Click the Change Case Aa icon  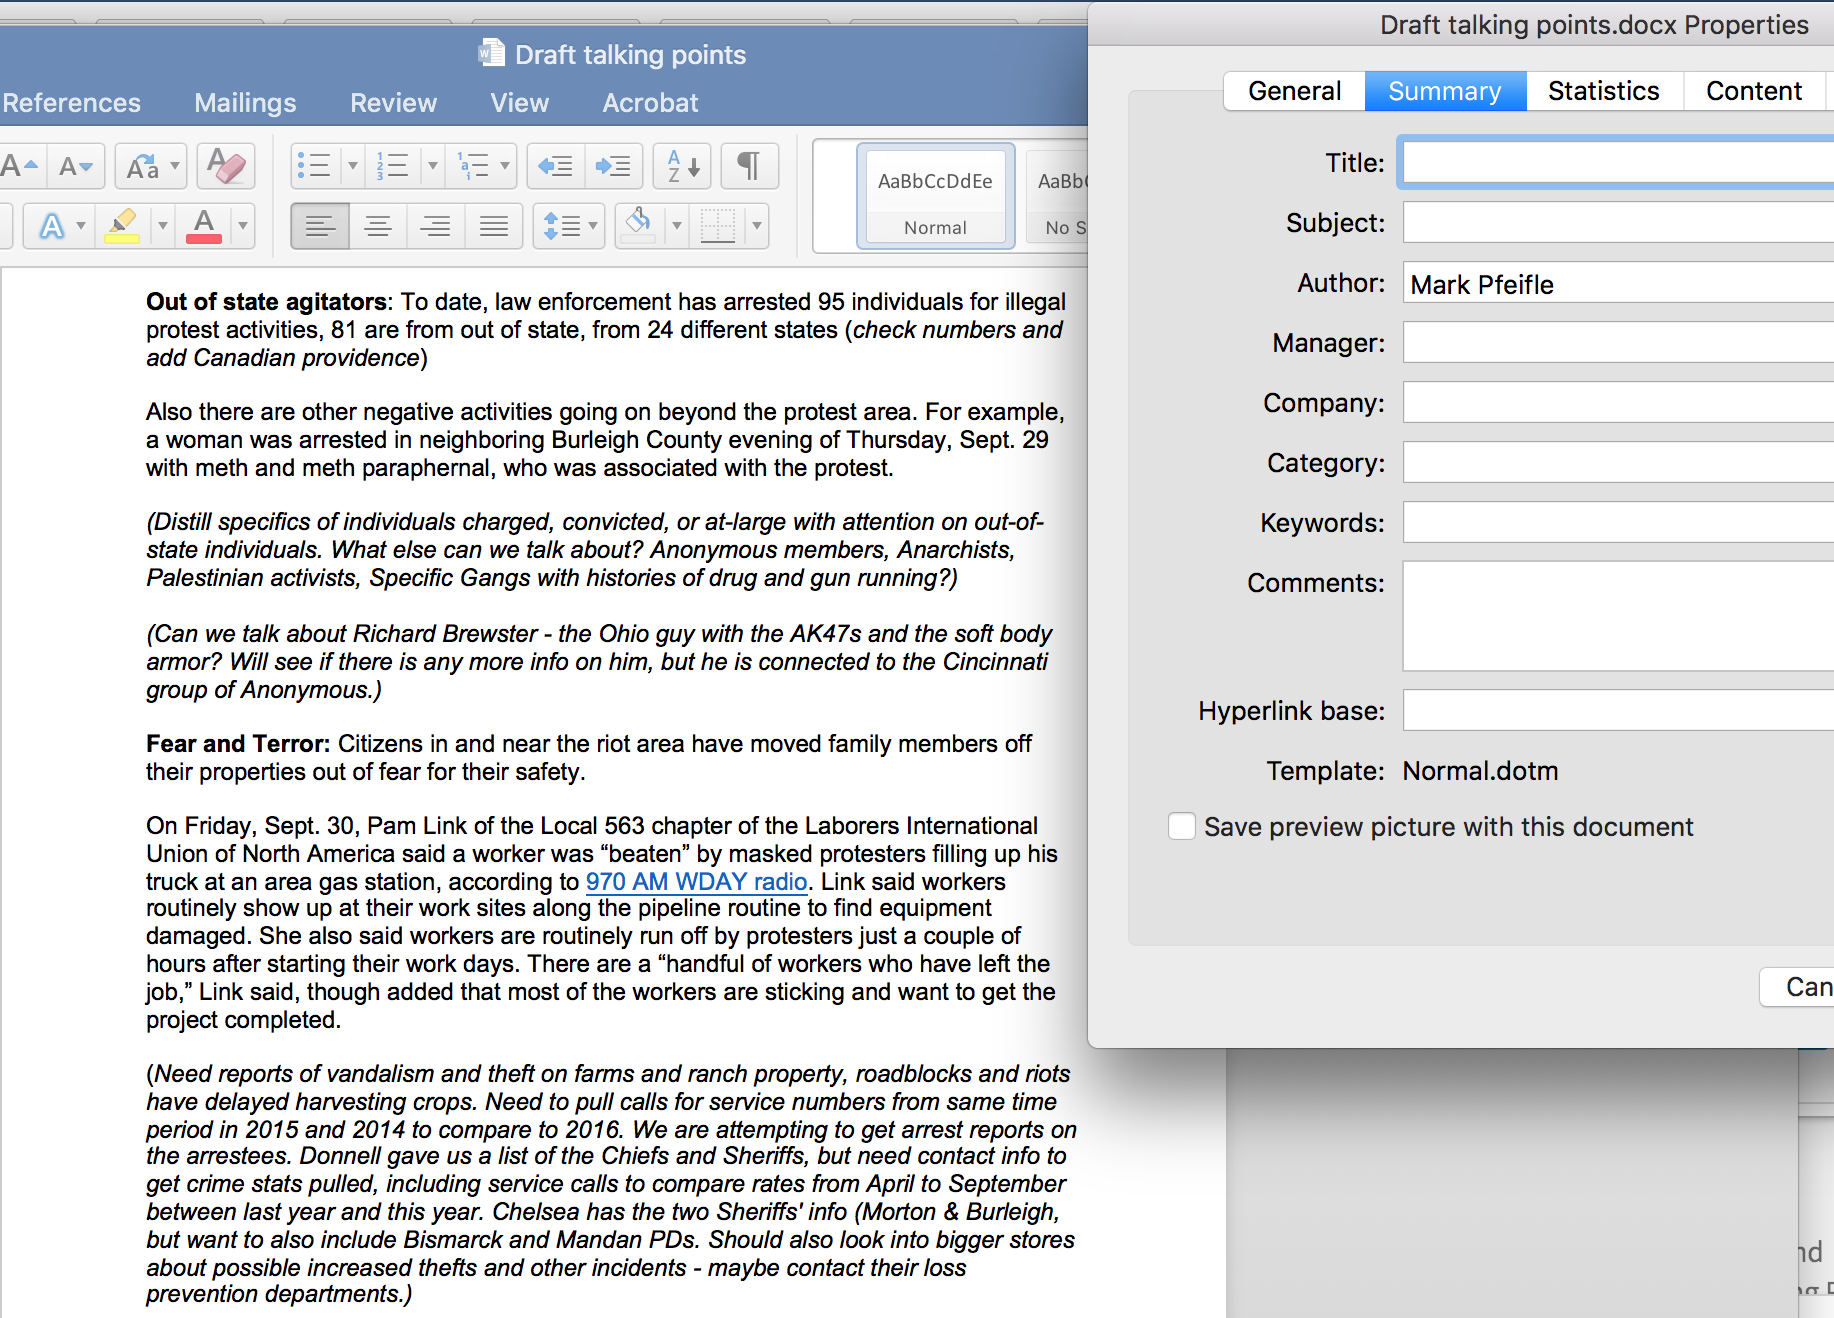pyautogui.click(x=142, y=166)
